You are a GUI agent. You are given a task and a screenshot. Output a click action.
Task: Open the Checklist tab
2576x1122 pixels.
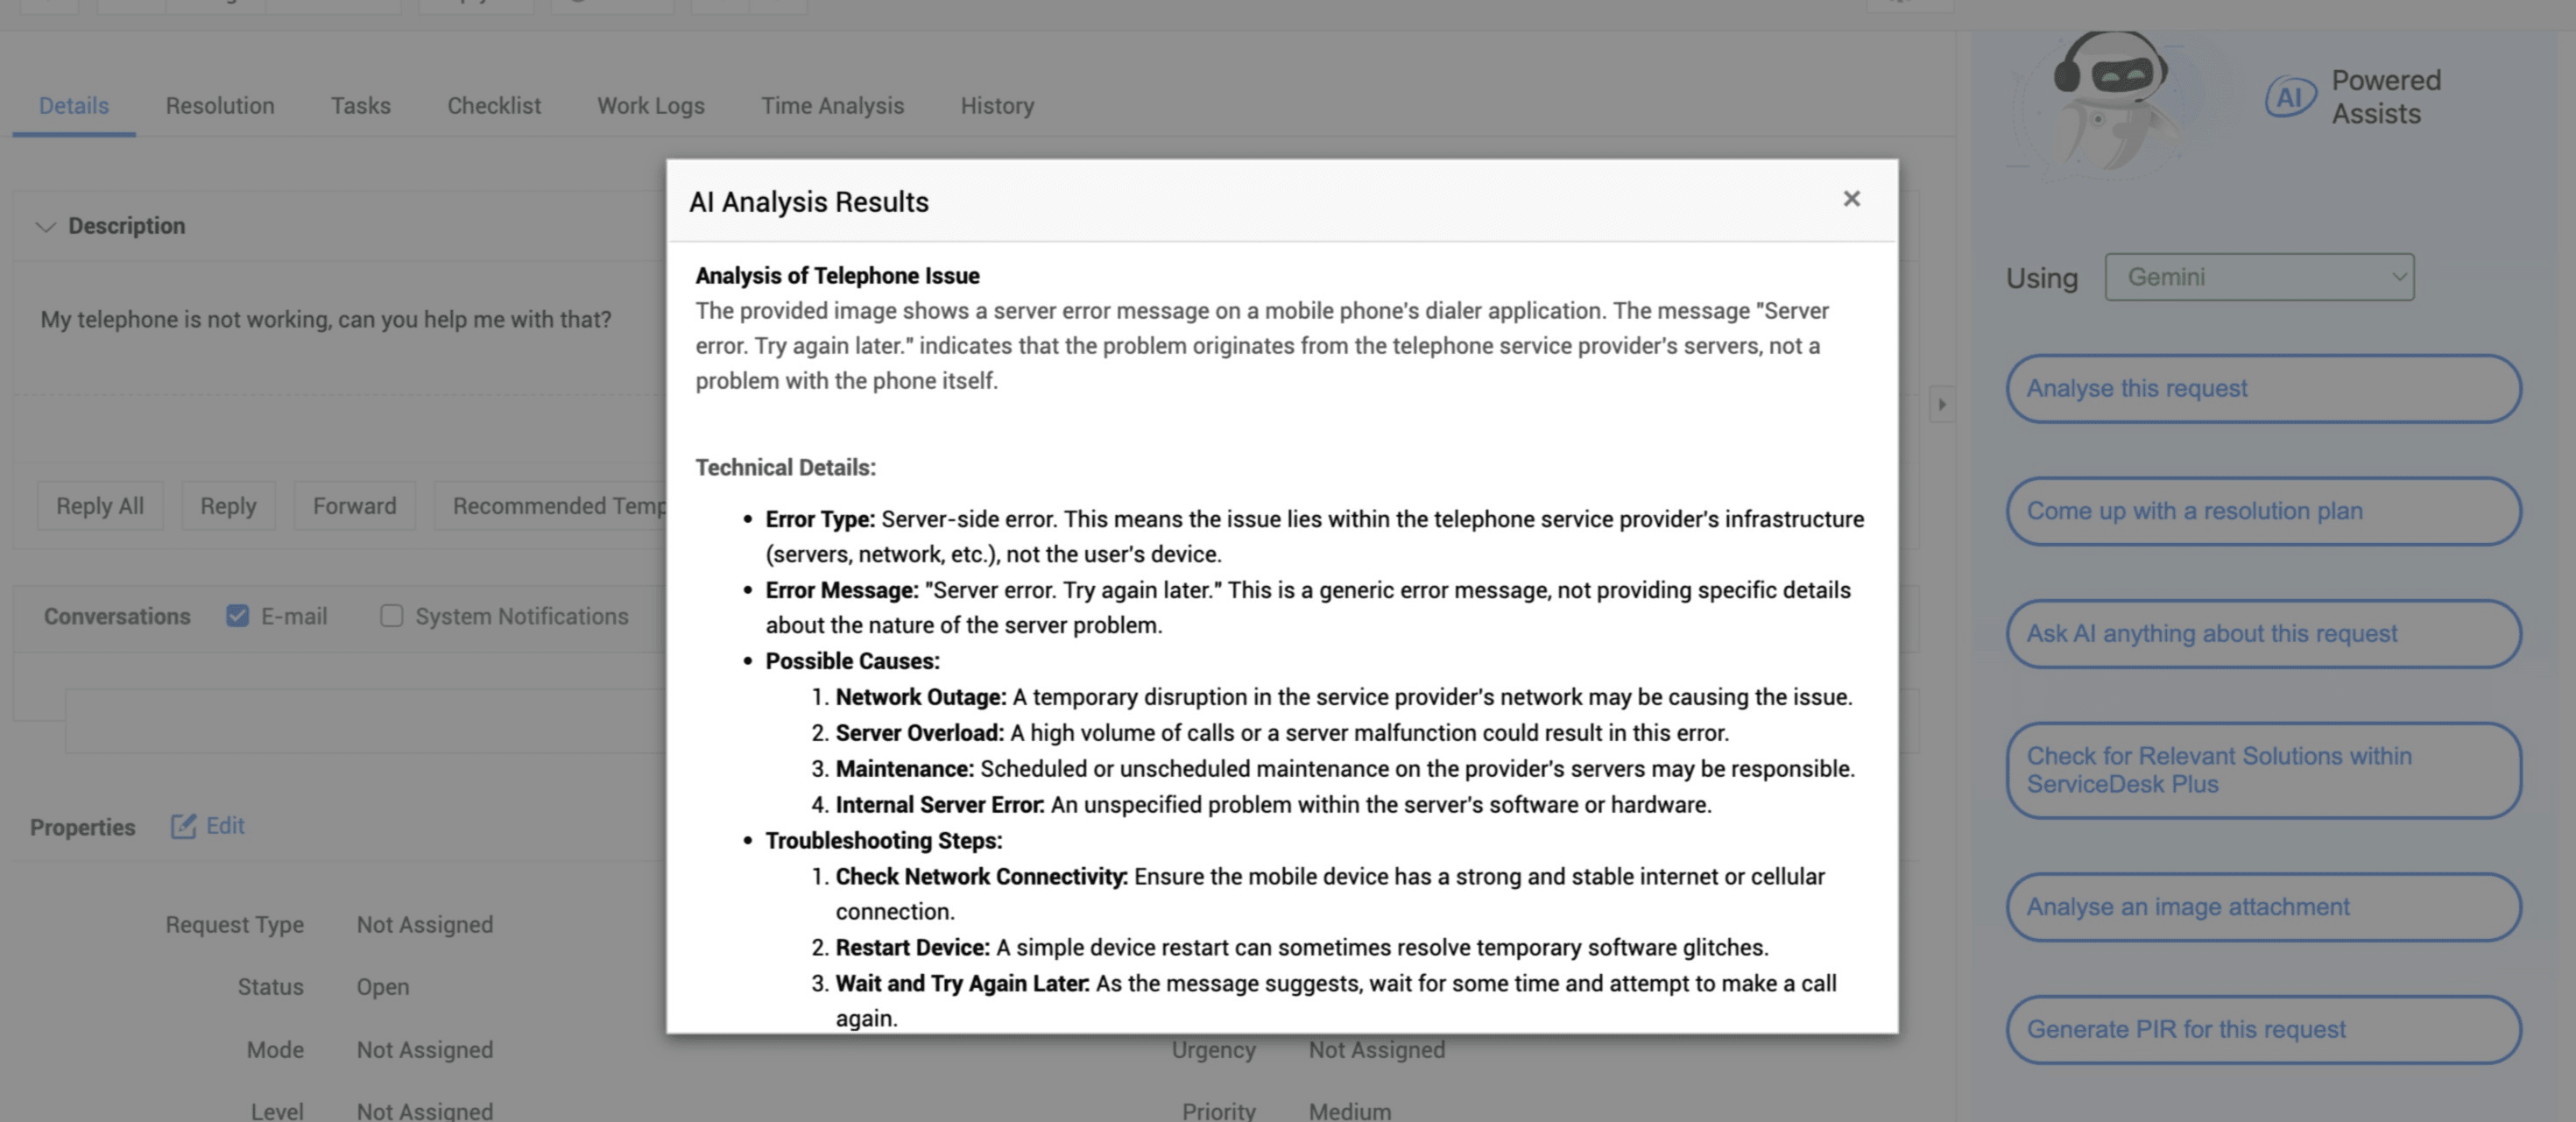494,106
